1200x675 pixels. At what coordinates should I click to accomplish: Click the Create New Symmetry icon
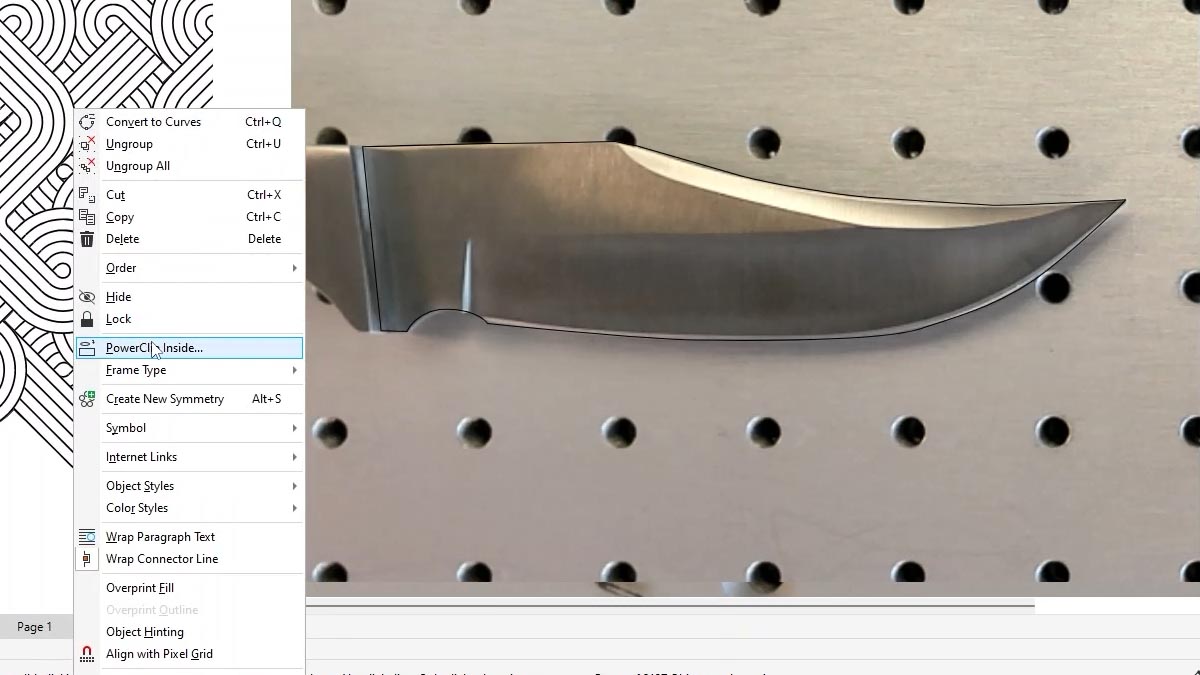click(87, 398)
